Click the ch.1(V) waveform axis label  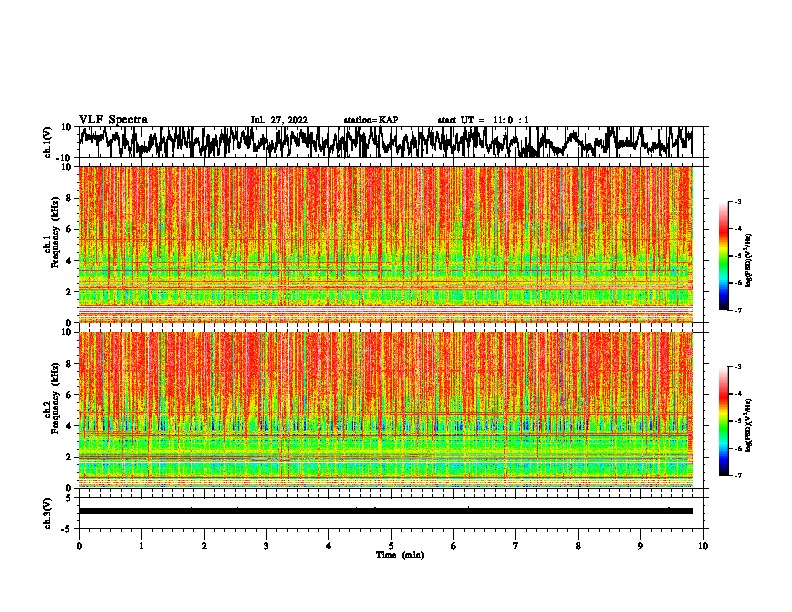[48, 142]
